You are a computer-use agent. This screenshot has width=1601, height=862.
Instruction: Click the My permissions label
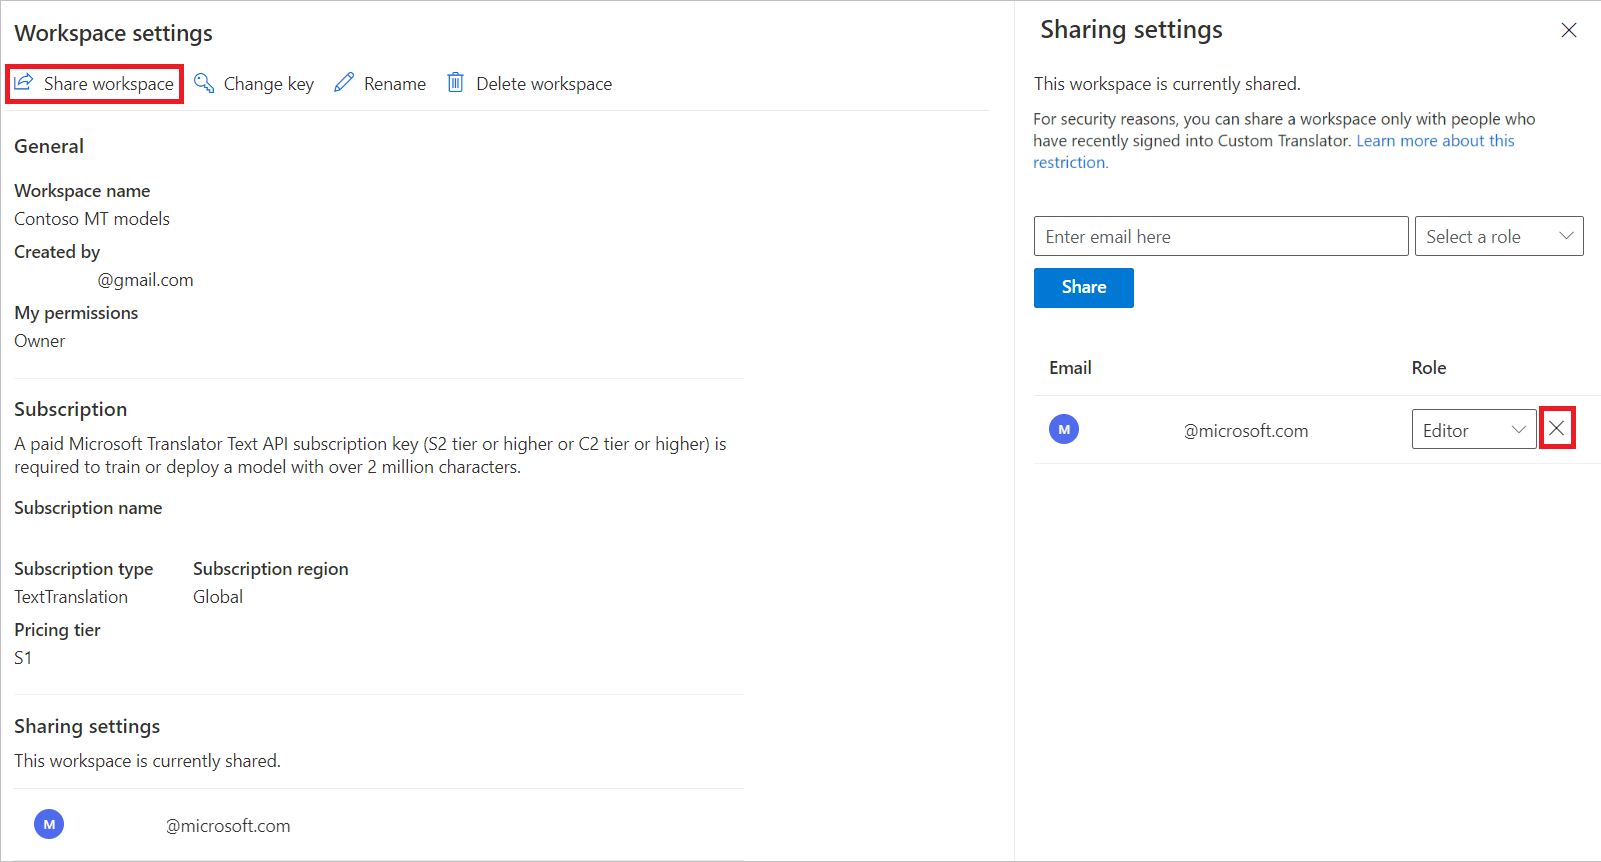(x=76, y=313)
